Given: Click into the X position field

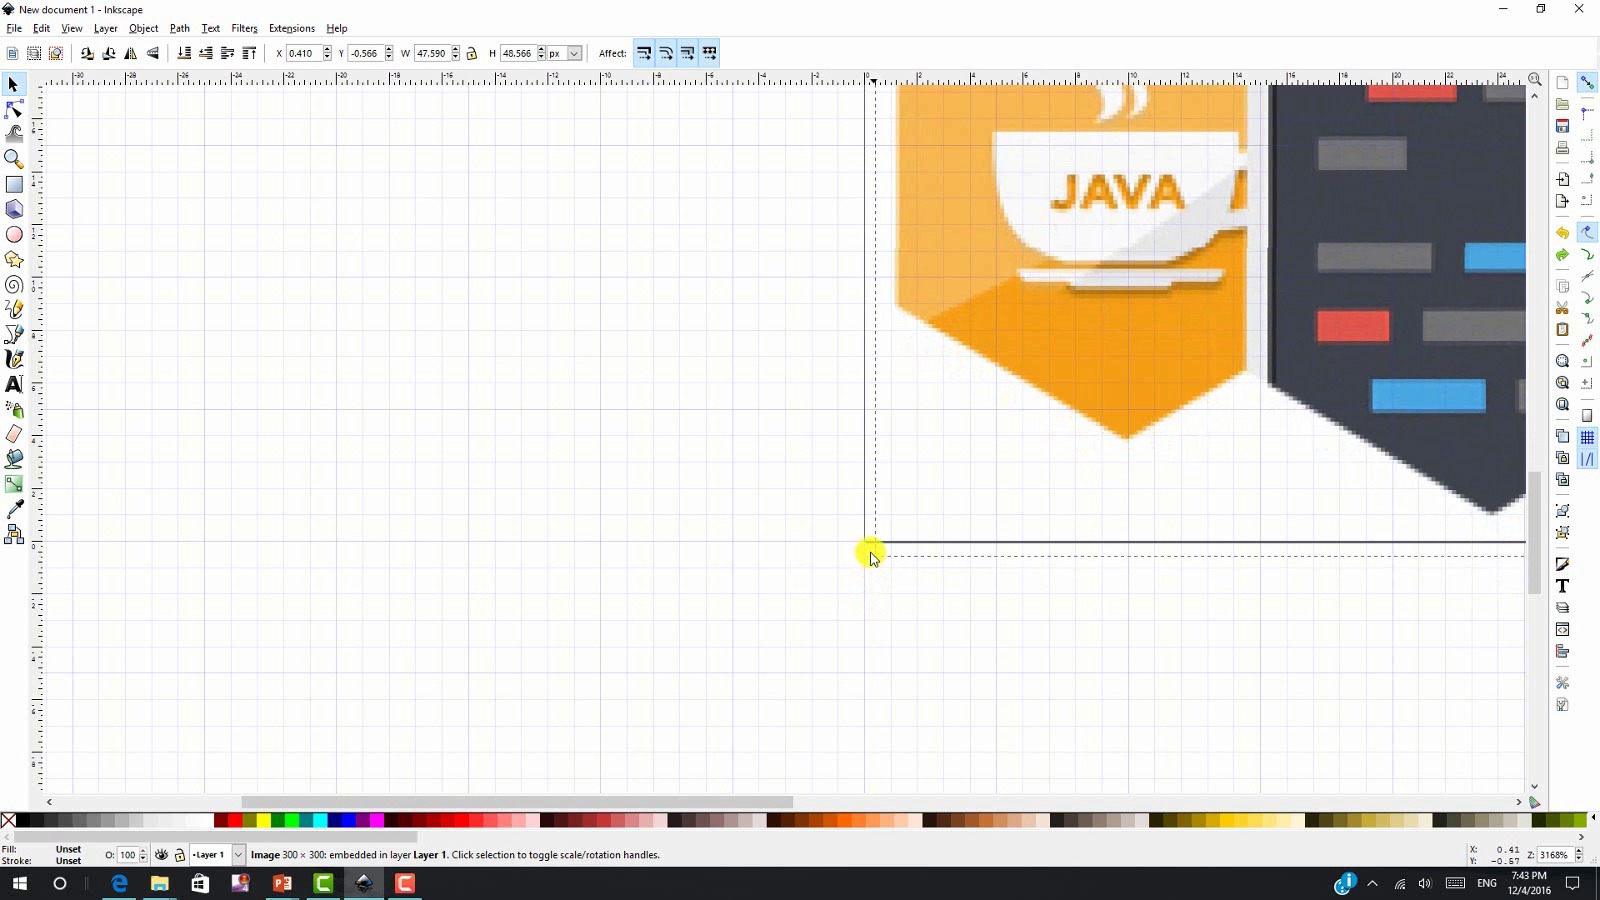Looking at the screenshot, I should click(304, 54).
